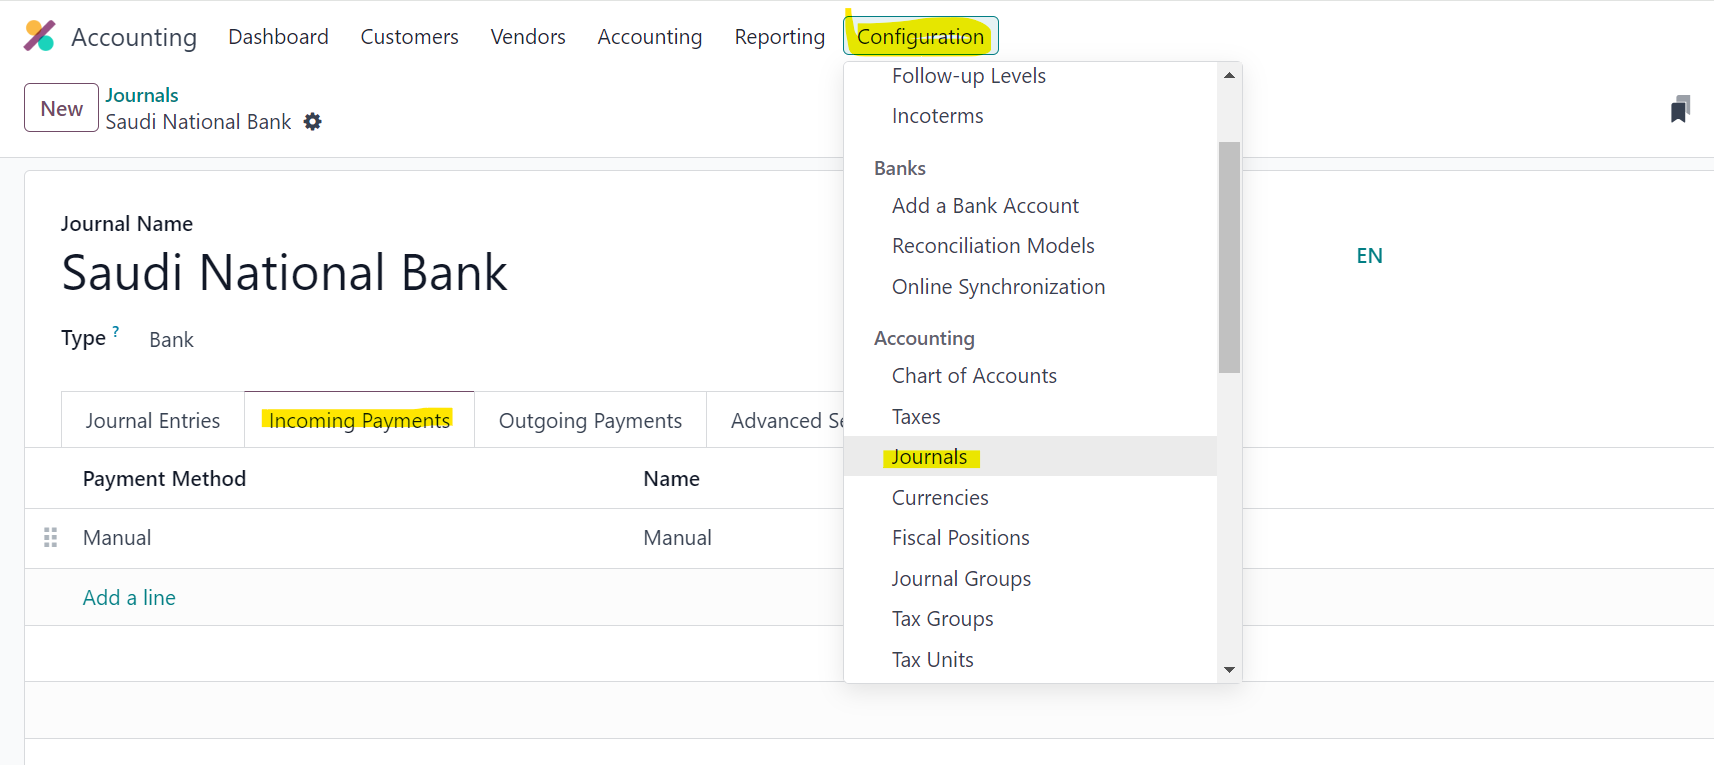This screenshot has height=765, width=1714.
Task: Switch to the Outgoing Payments tab
Action: tap(590, 421)
